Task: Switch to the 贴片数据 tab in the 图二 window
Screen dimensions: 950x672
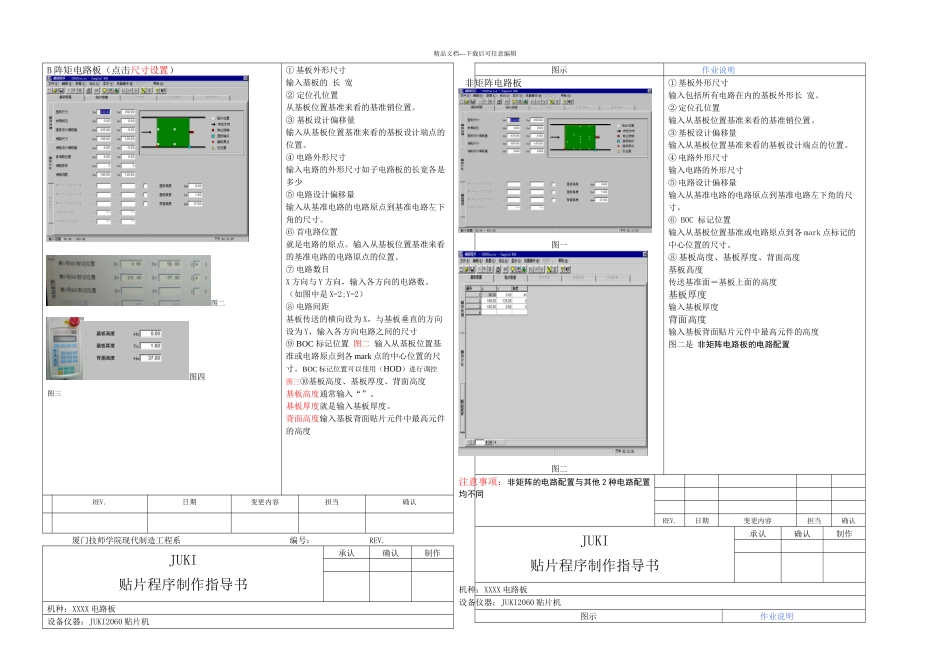Action: point(510,278)
